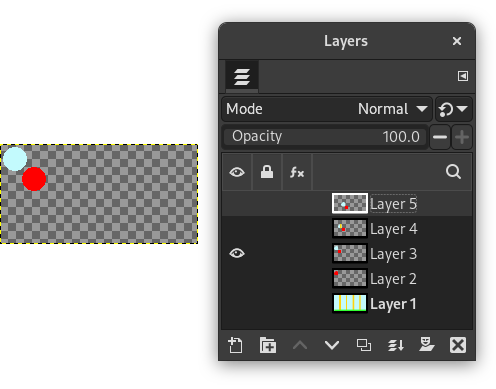
Task: Toggle Layer 3 visibility eye
Action: 237,254
